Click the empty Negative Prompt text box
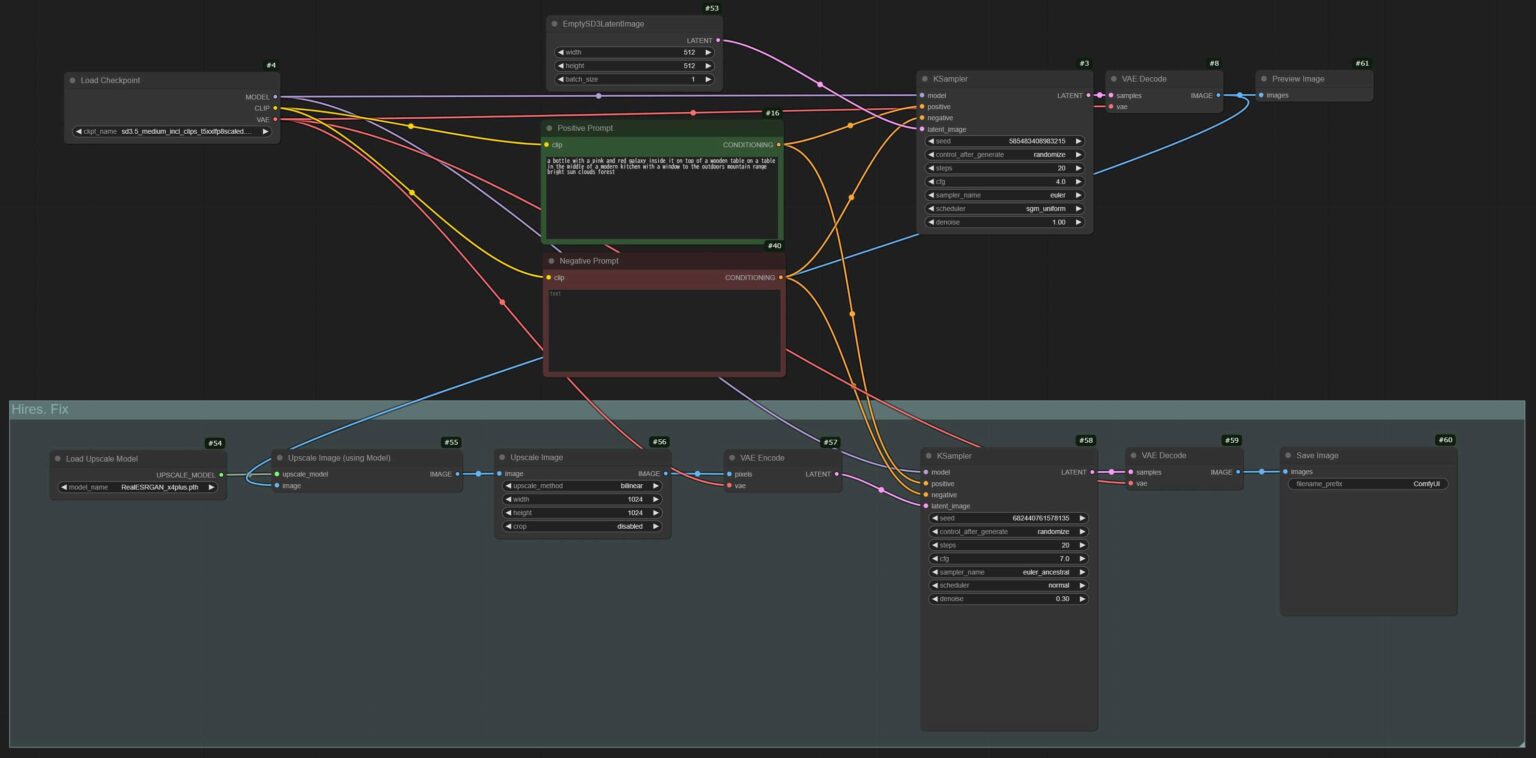 pyautogui.click(x=664, y=330)
